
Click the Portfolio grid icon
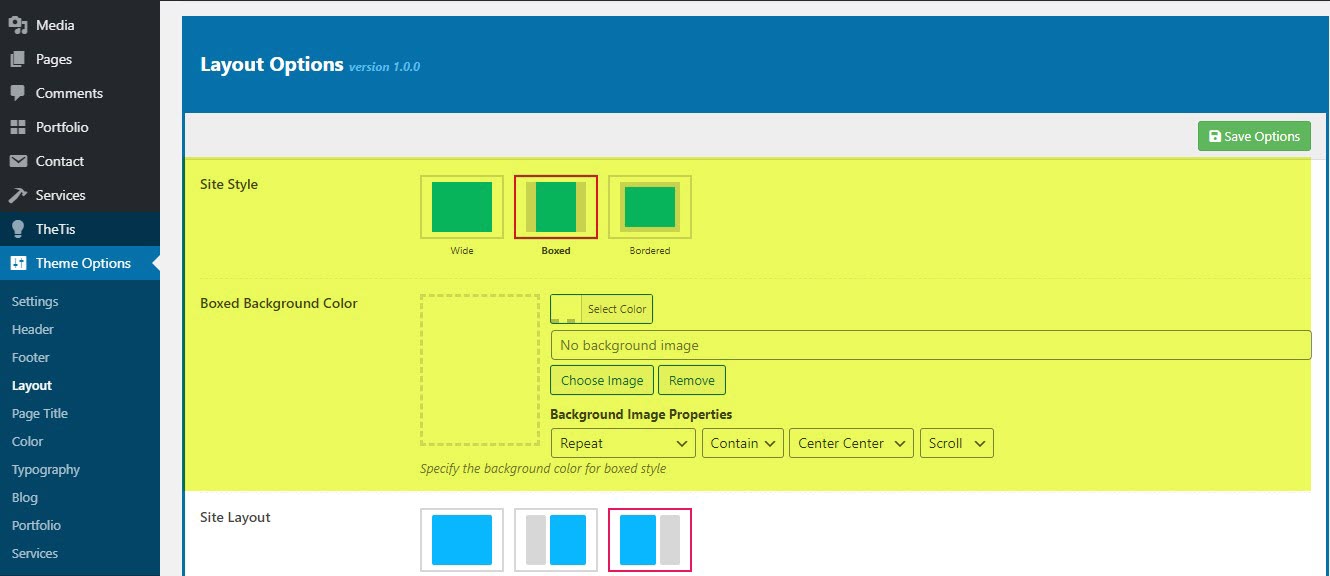click(x=18, y=127)
